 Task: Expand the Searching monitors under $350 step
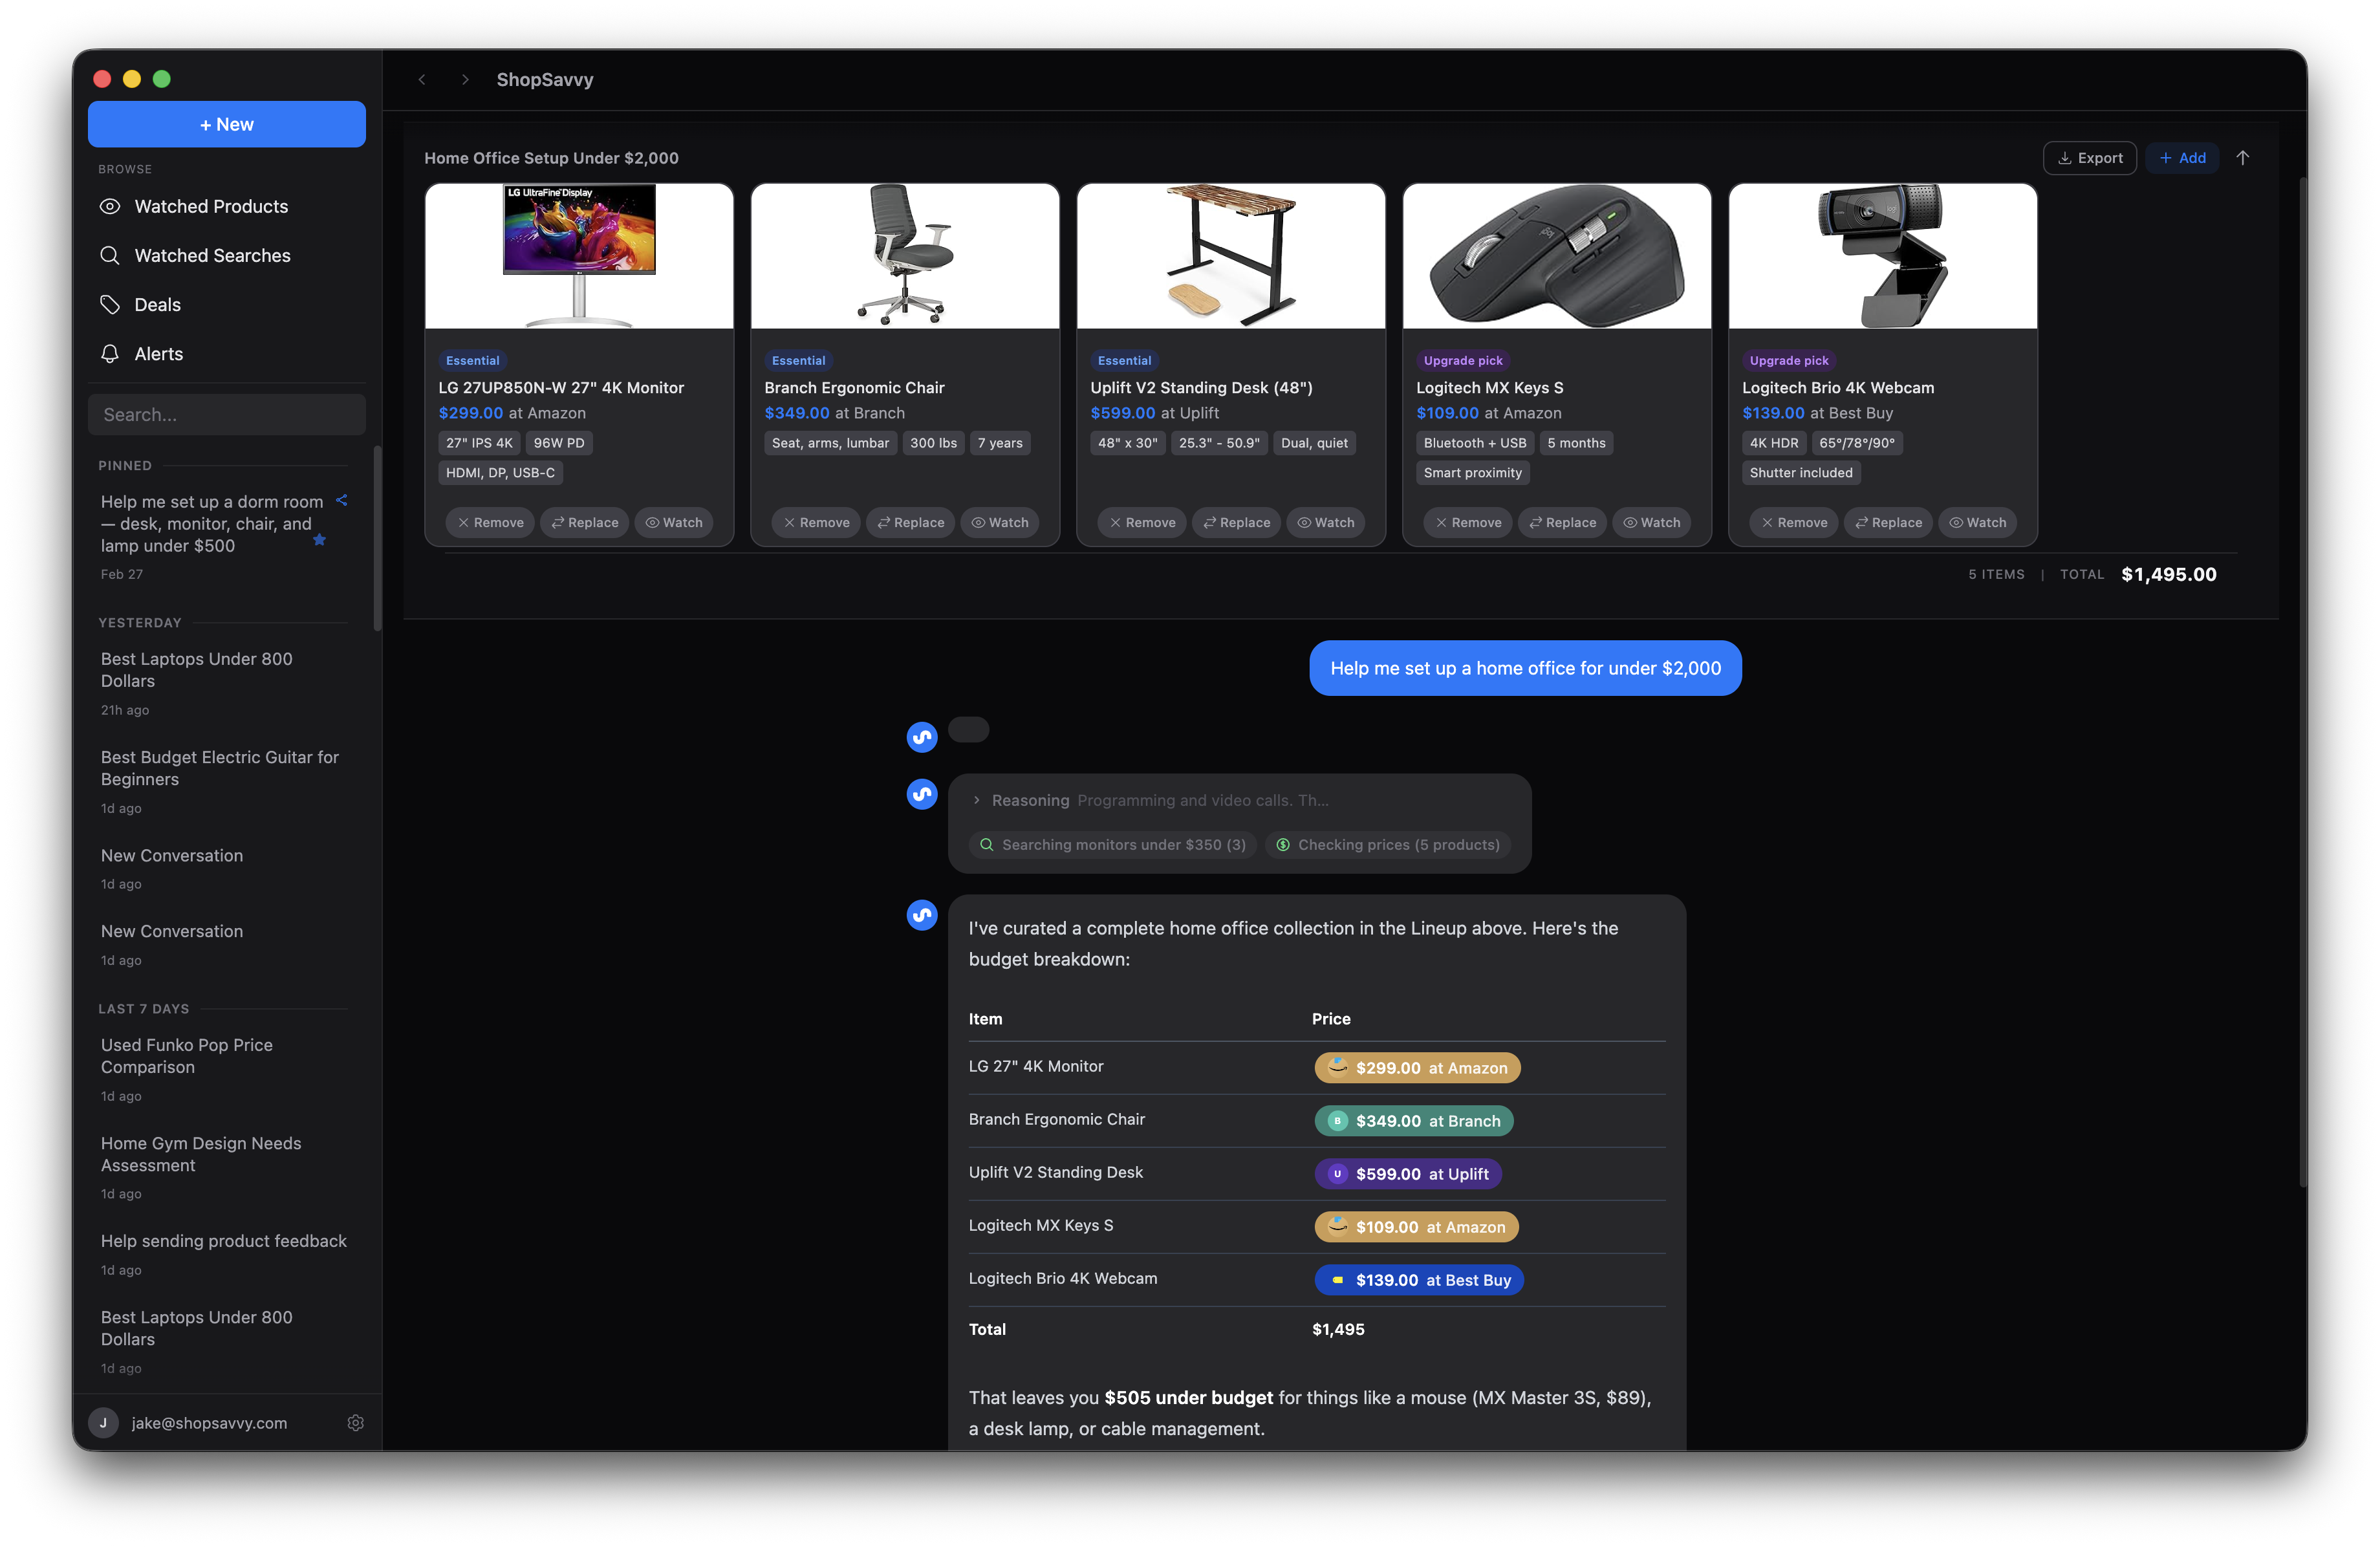click(1112, 845)
